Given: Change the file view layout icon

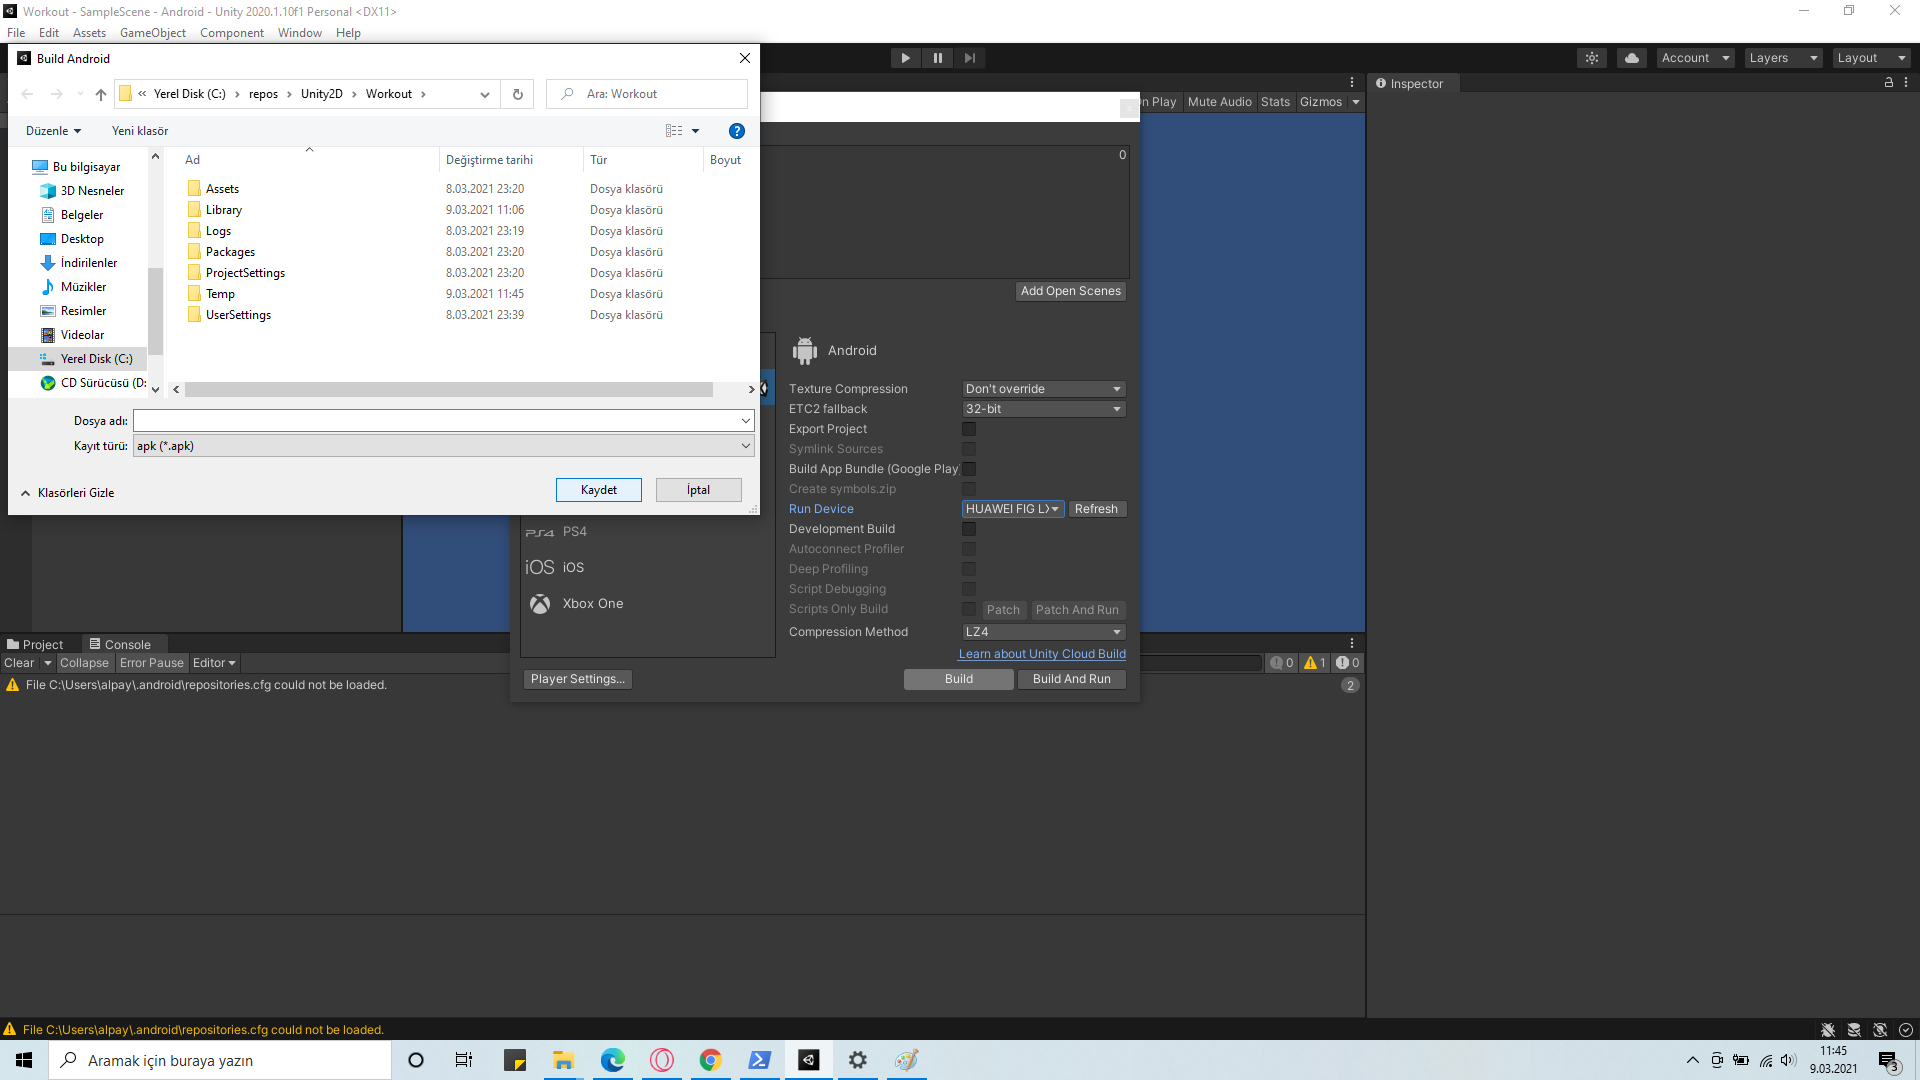Looking at the screenshot, I should (x=674, y=131).
